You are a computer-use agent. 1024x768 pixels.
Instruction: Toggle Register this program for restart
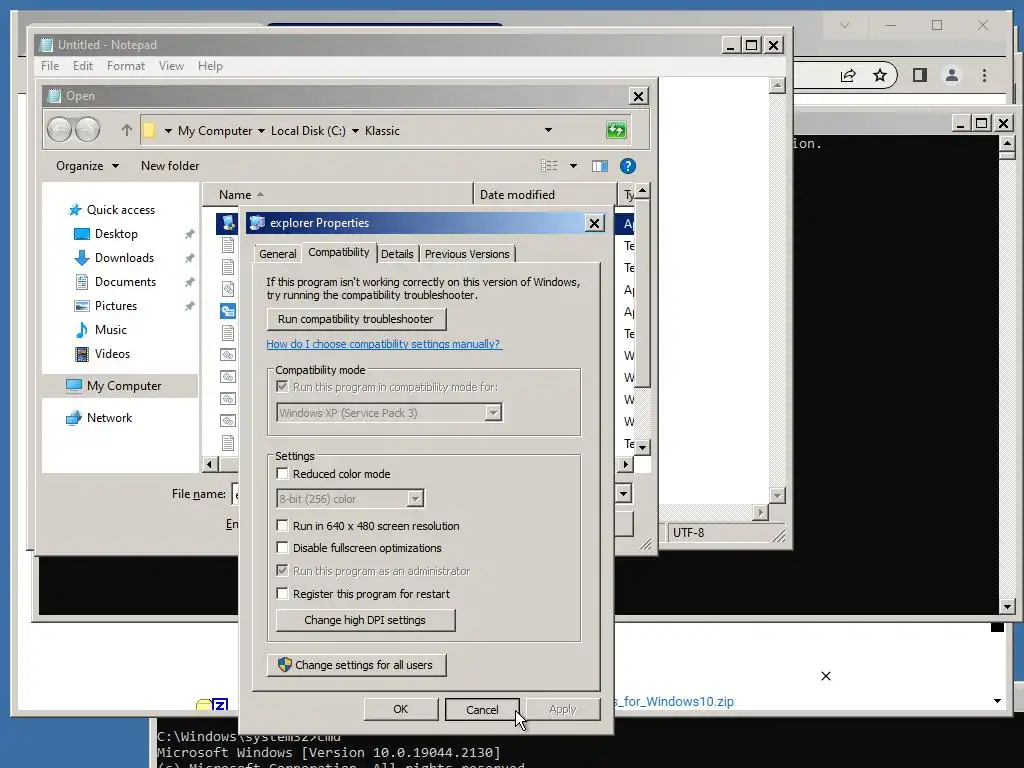(x=282, y=594)
